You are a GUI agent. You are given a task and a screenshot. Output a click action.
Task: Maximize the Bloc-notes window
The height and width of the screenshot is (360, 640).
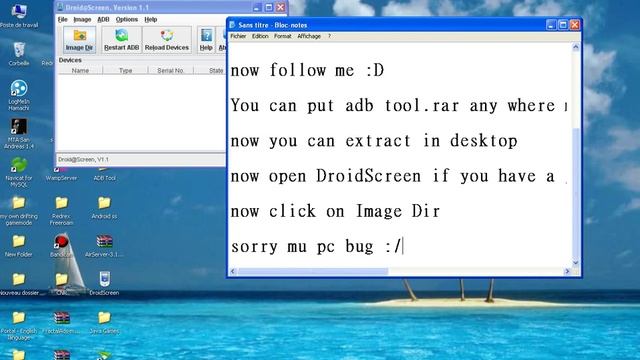563,25
